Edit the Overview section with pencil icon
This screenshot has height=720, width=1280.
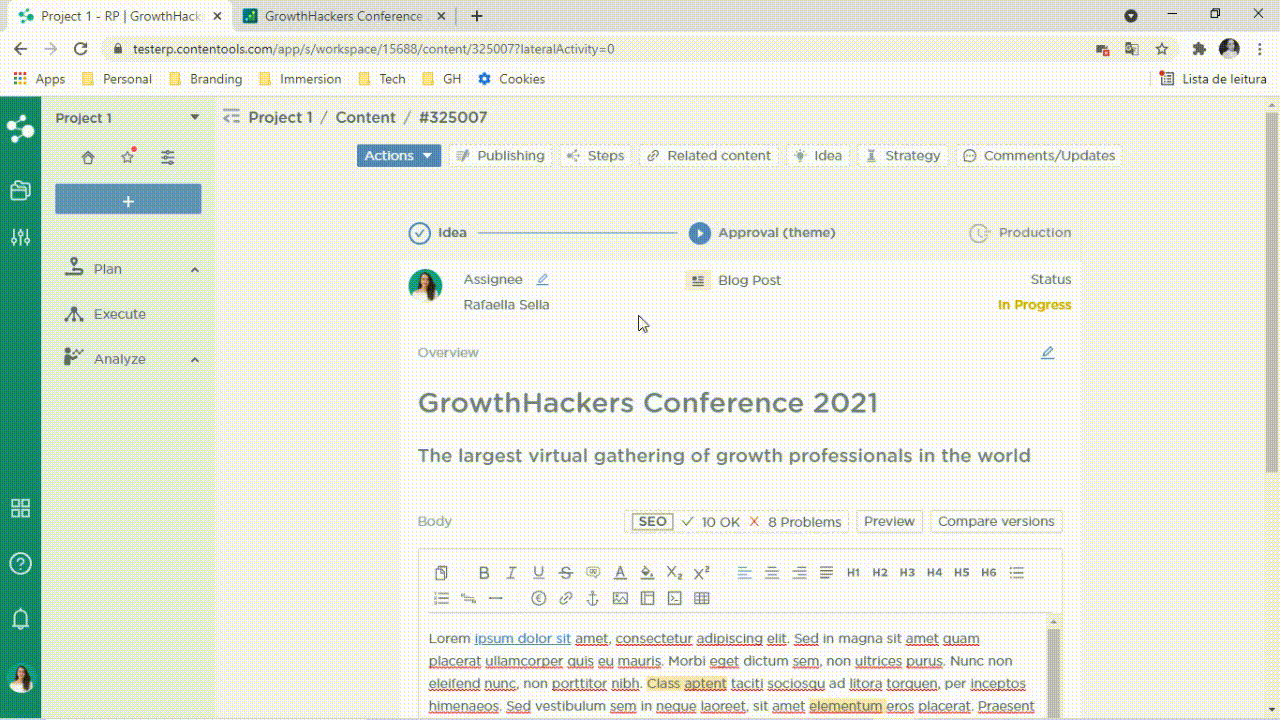pyautogui.click(x=1047, y=353)
